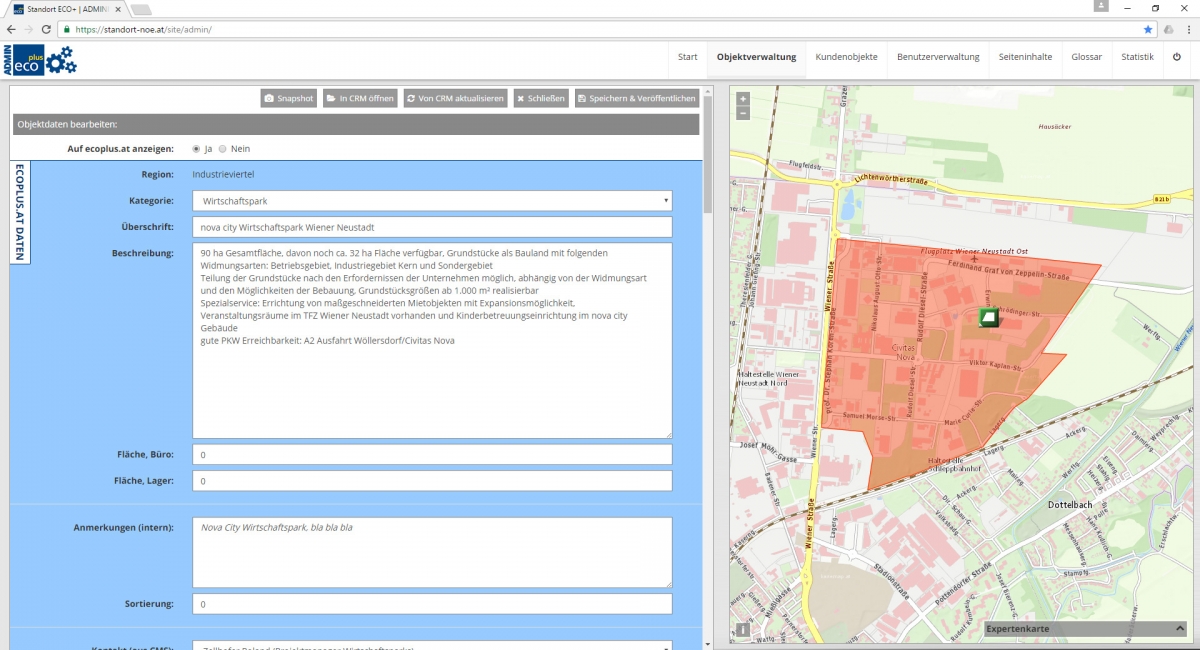Open Seiteninhalte section
Screen dimensions: 1200x650
(1025, 57)
